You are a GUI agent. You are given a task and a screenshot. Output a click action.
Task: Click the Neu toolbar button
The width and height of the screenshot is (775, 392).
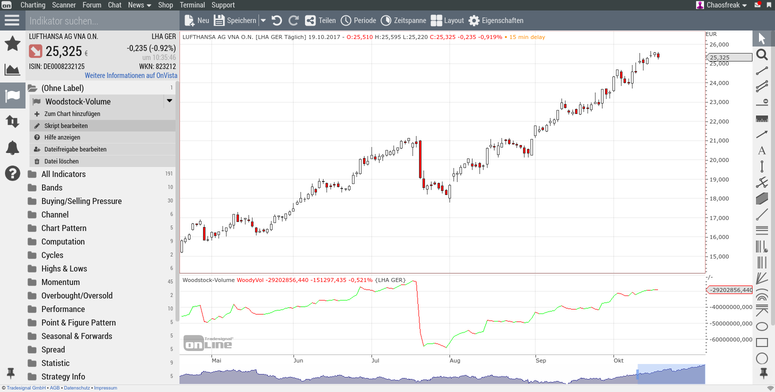197,20
